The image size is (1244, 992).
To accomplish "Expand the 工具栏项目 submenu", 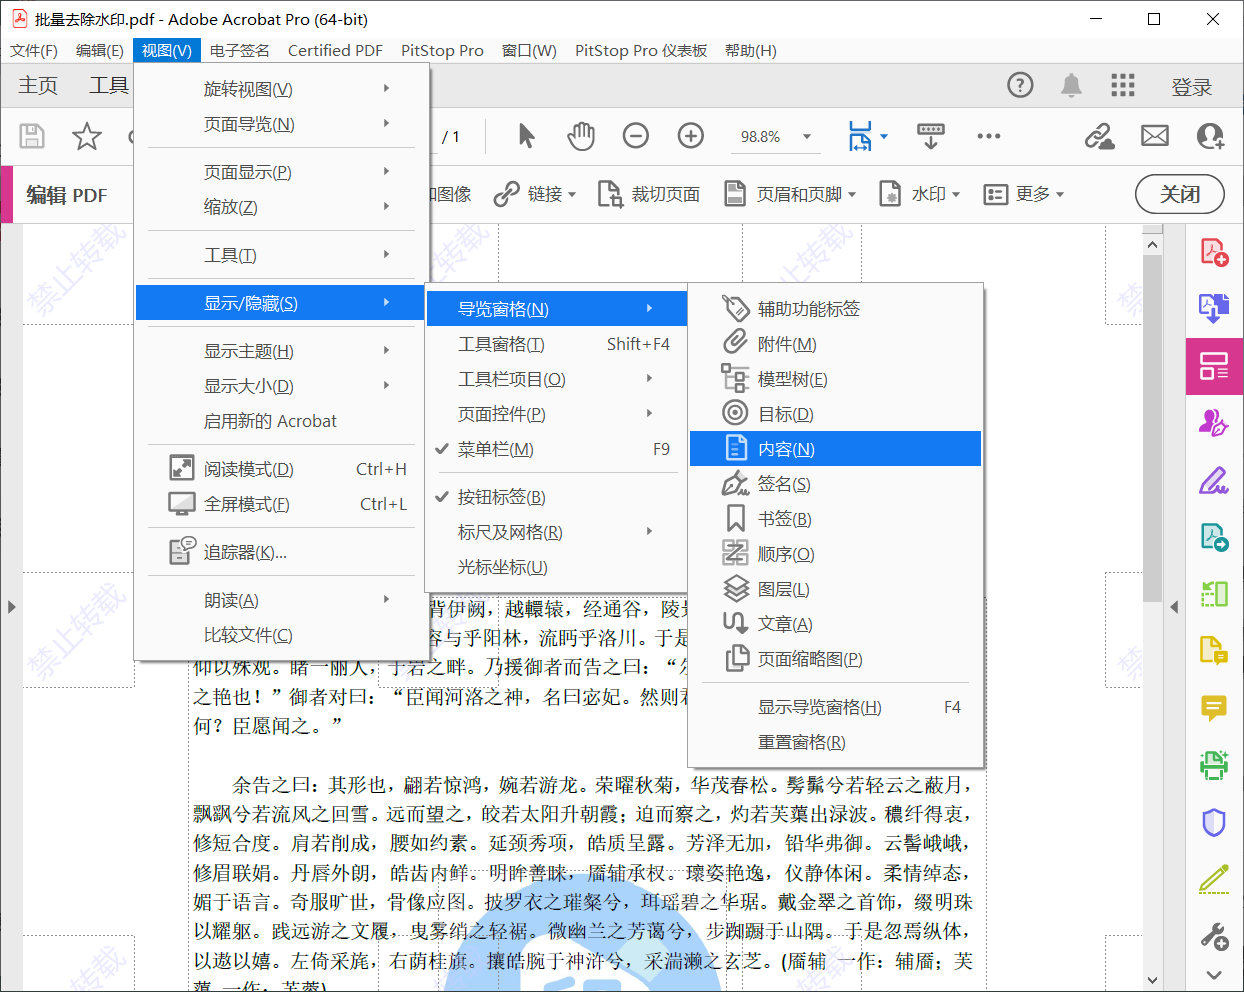I will point(556,379).
